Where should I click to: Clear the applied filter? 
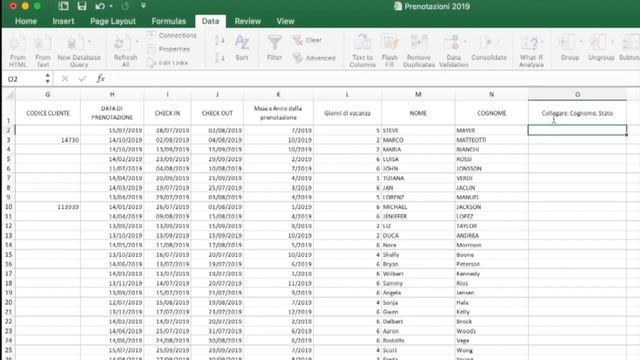pos(307,40)
